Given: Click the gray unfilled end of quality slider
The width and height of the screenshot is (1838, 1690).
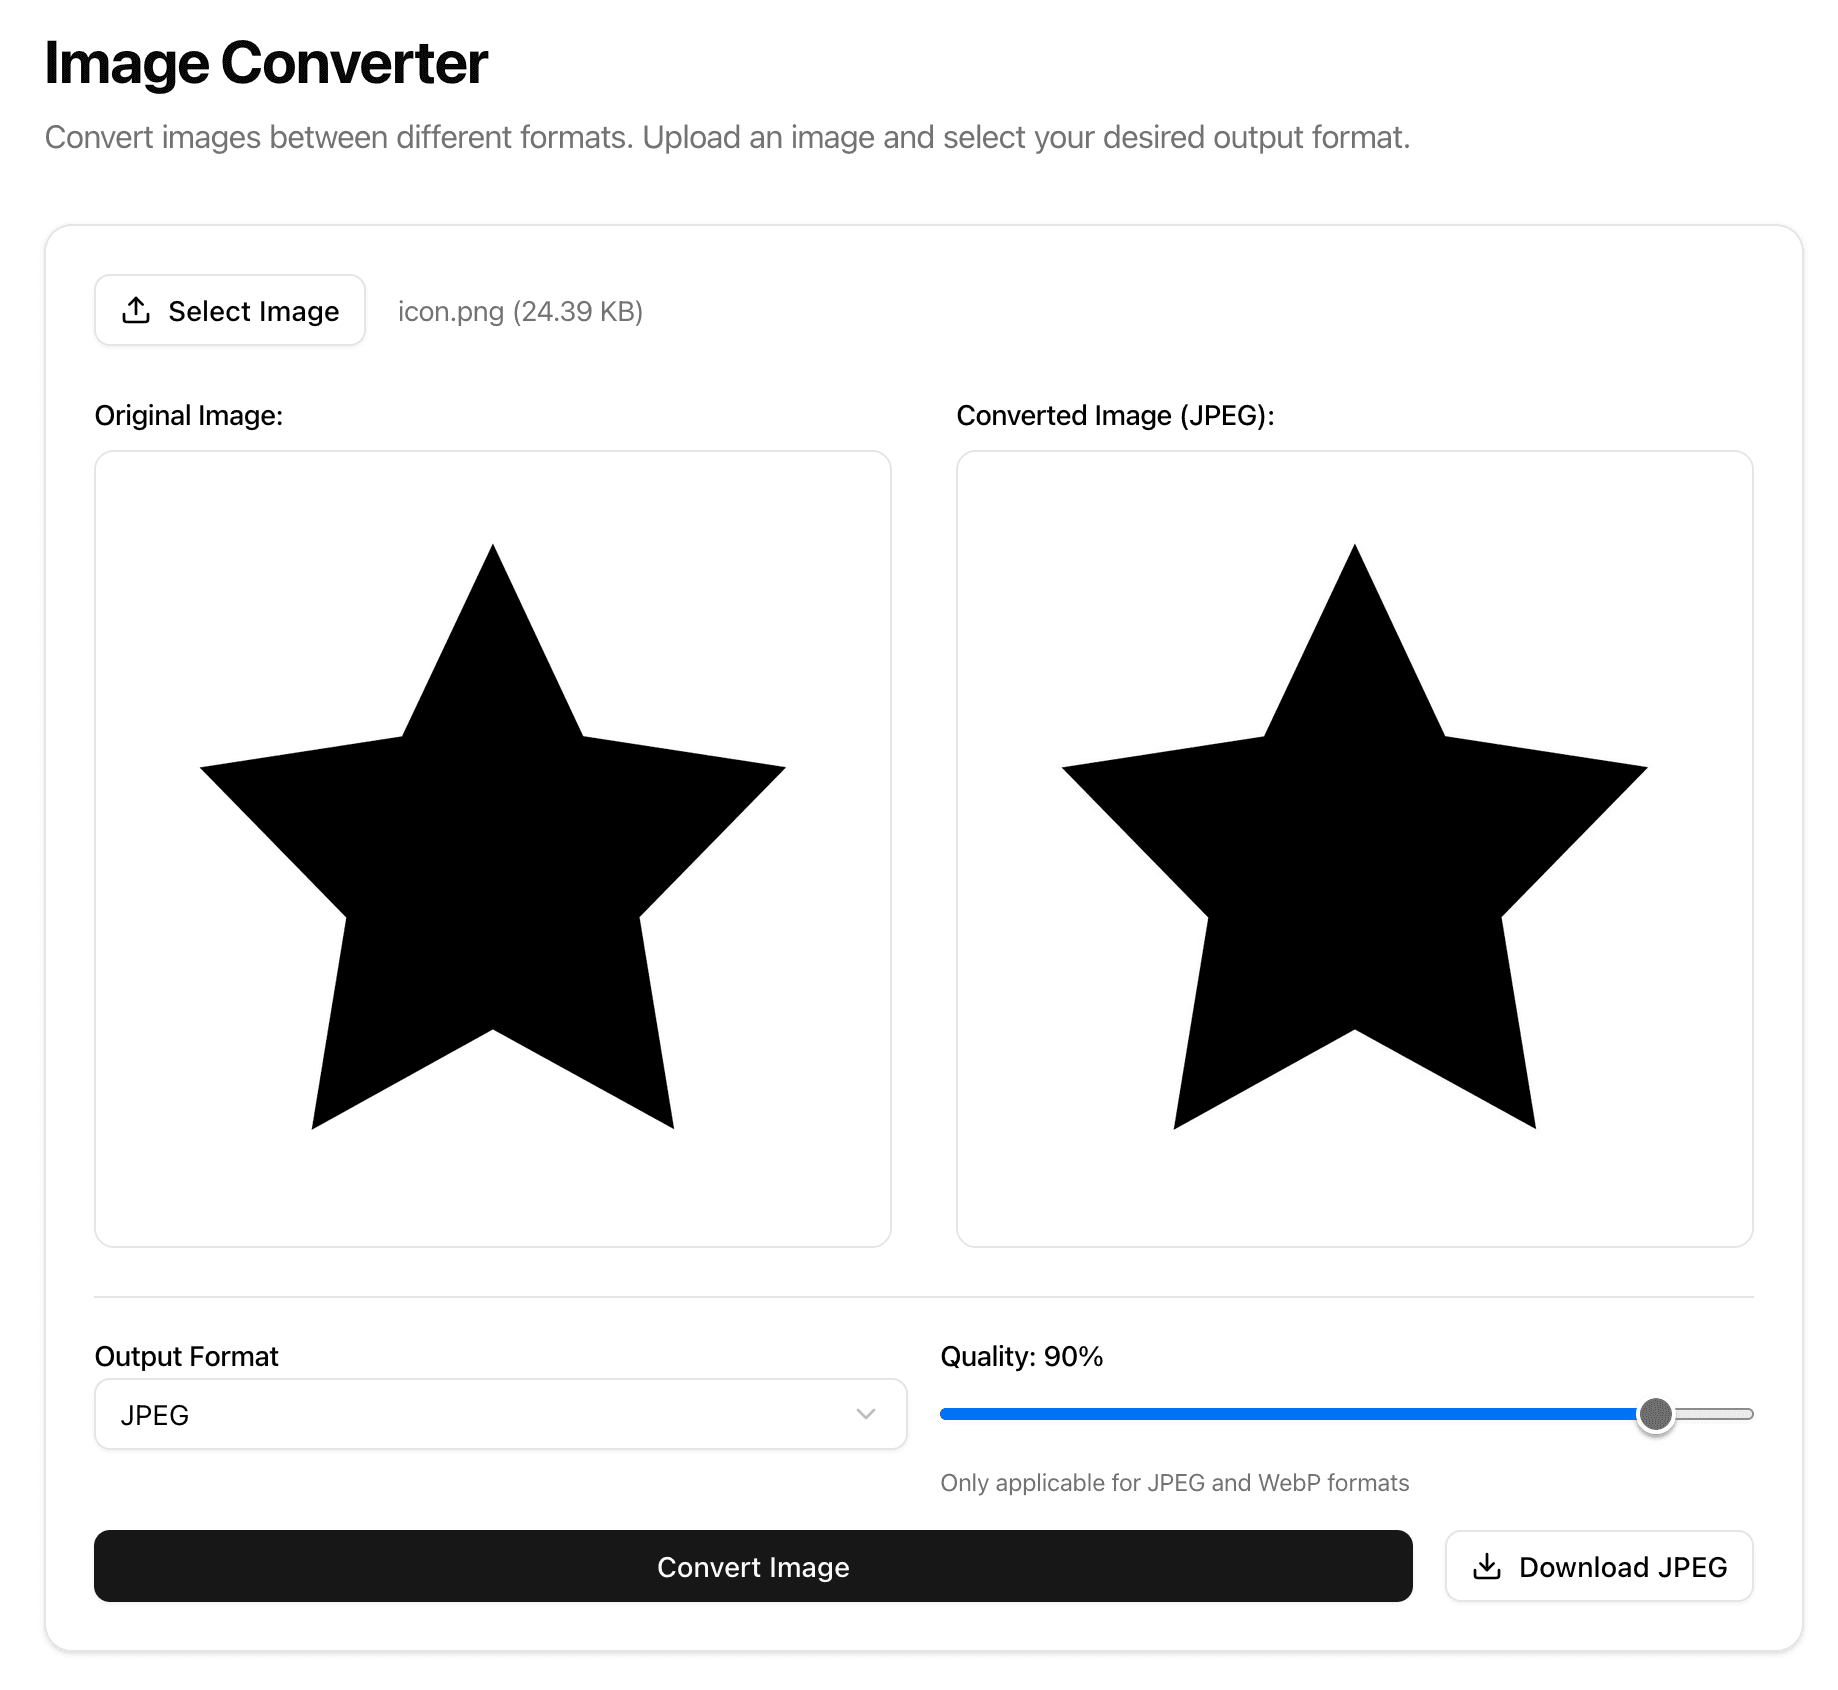Looking at the screenshot, I should tap(1720, 1414).
